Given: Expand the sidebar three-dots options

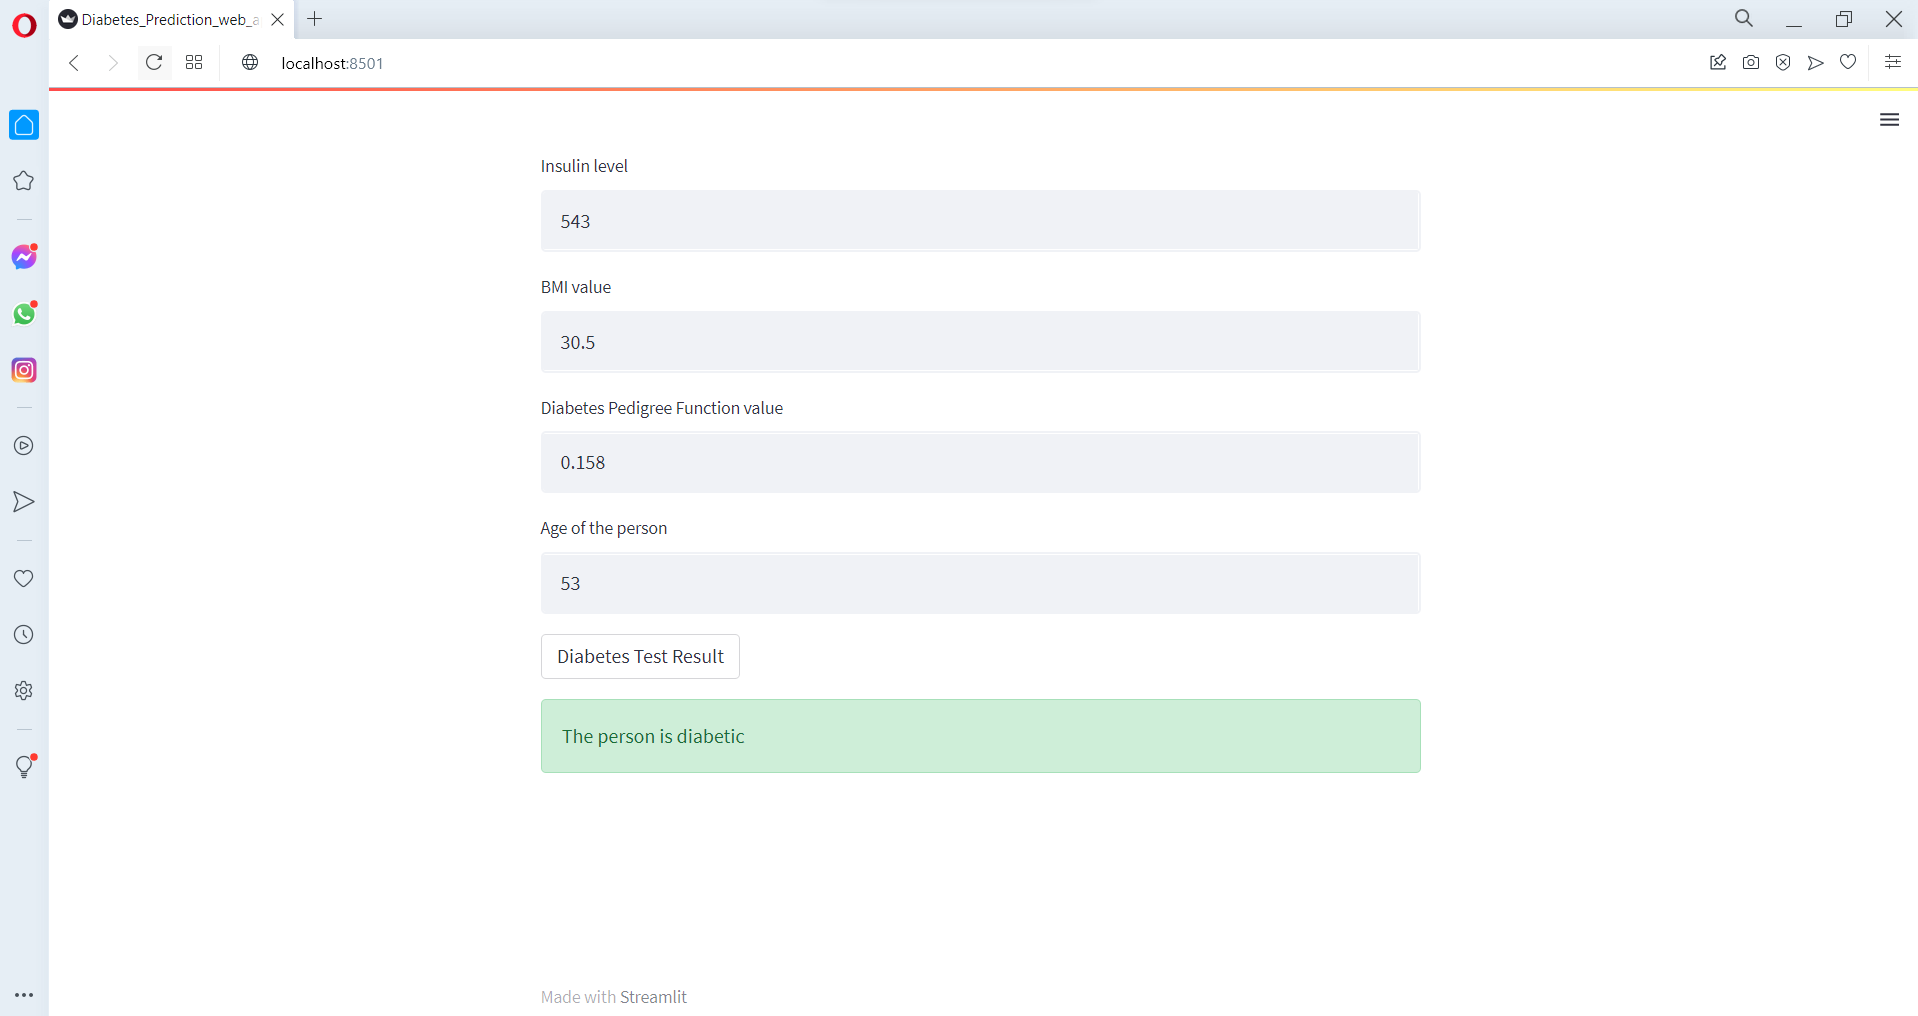Looking at the screenshot, I should pos(25,994).
